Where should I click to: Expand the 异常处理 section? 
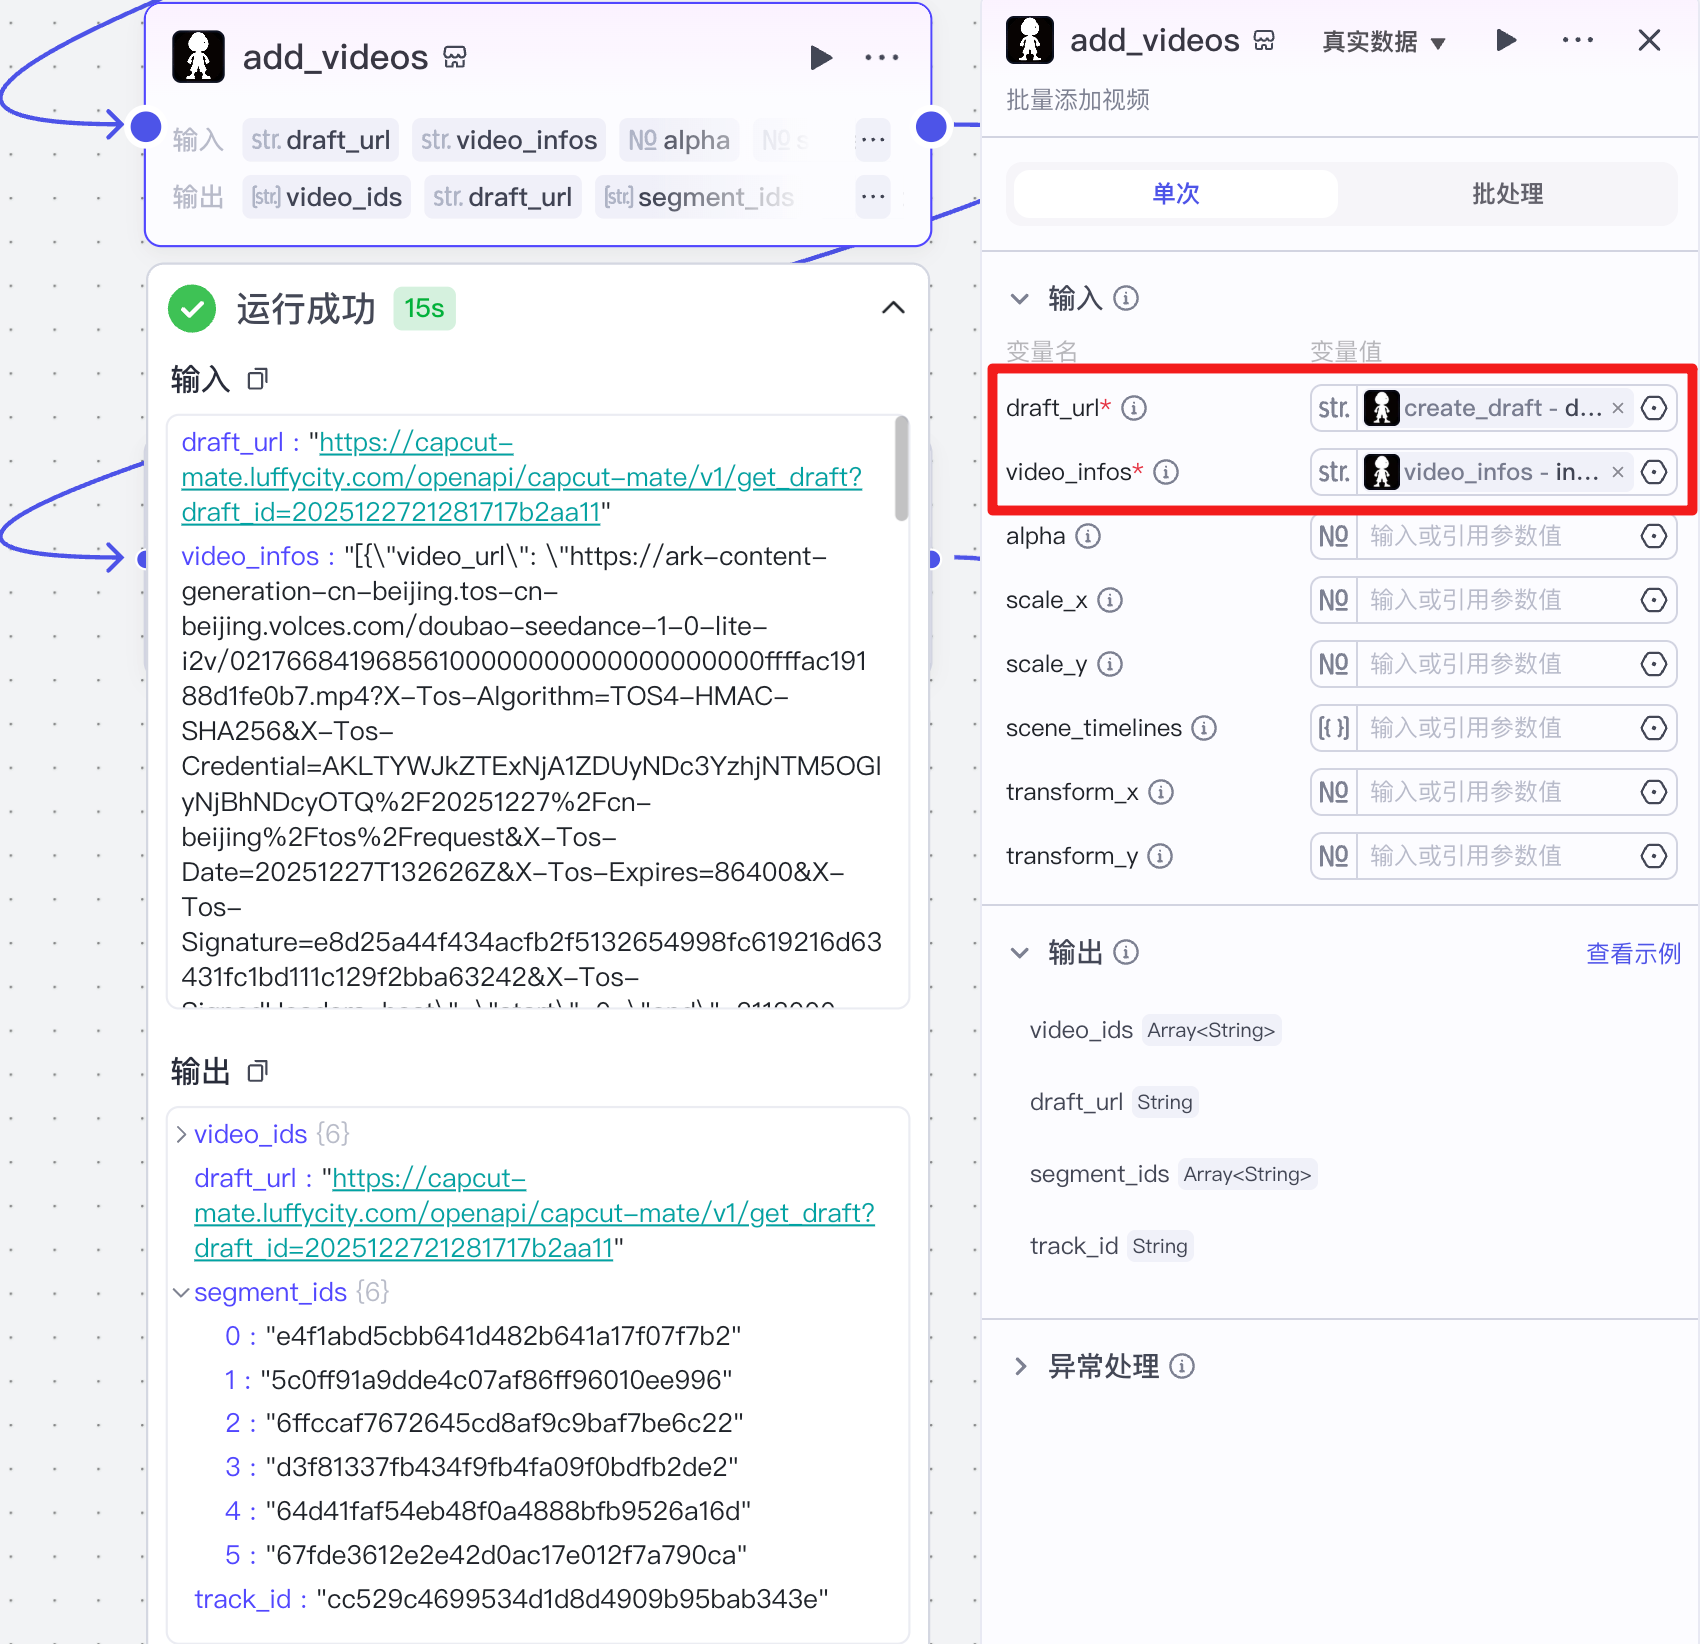(x=1019, y=1366)
